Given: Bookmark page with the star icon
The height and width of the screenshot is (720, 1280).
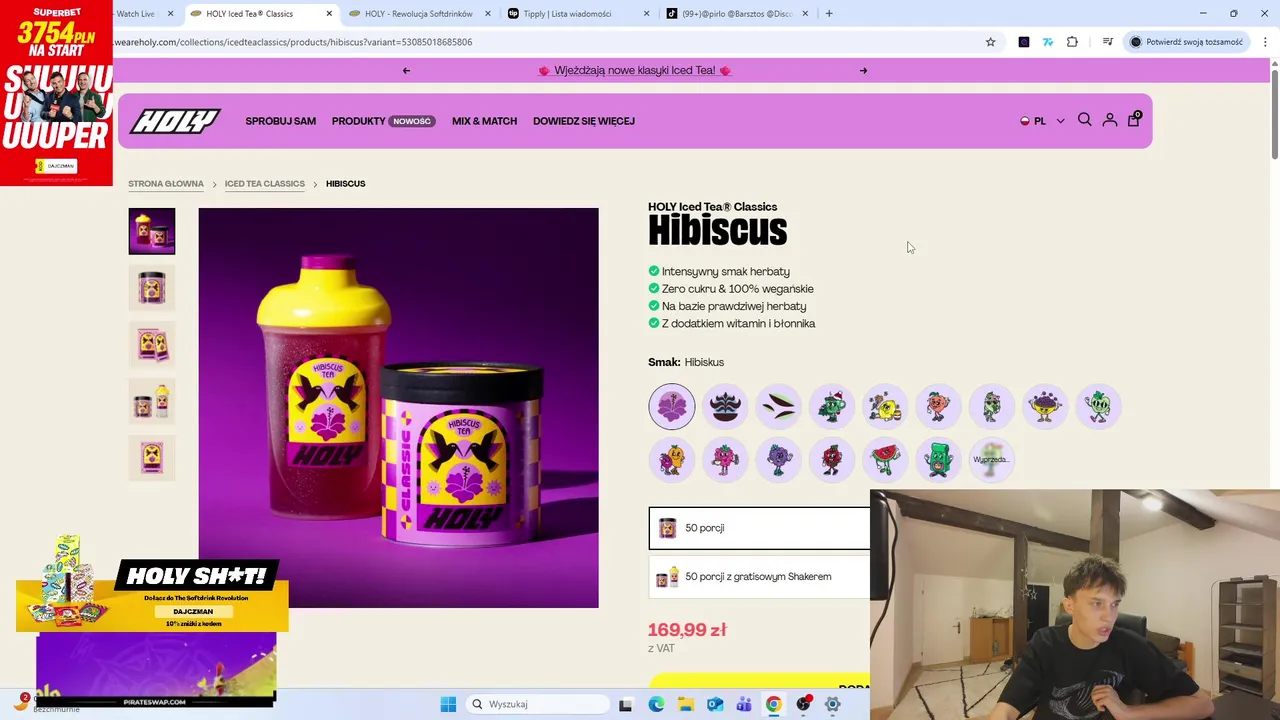Looking at the screenshot, I should (x=990, y=42).
